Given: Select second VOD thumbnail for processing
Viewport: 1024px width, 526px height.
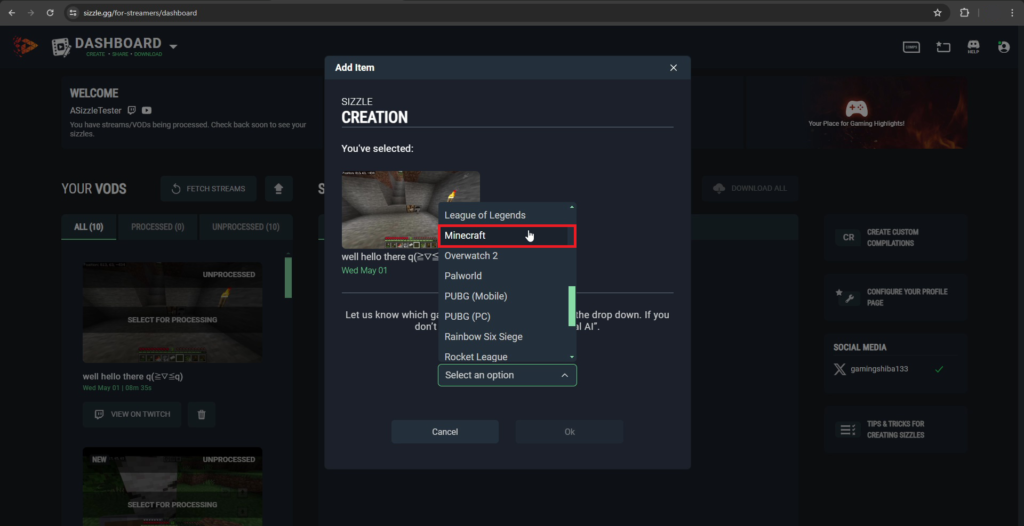Looking at the screenshot, I should coord(172,486).
